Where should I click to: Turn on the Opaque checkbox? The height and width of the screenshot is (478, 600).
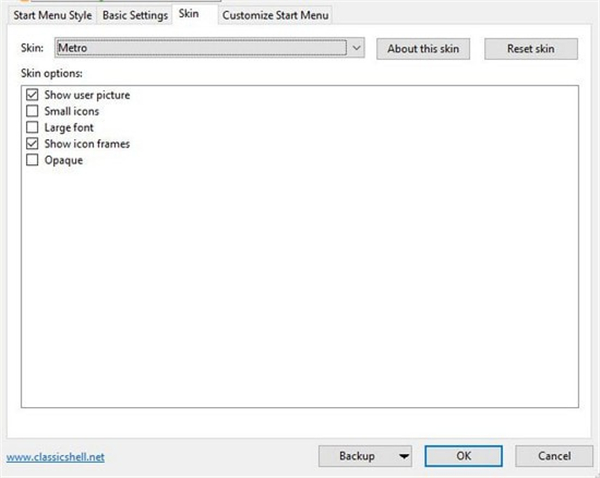[32, 159]
